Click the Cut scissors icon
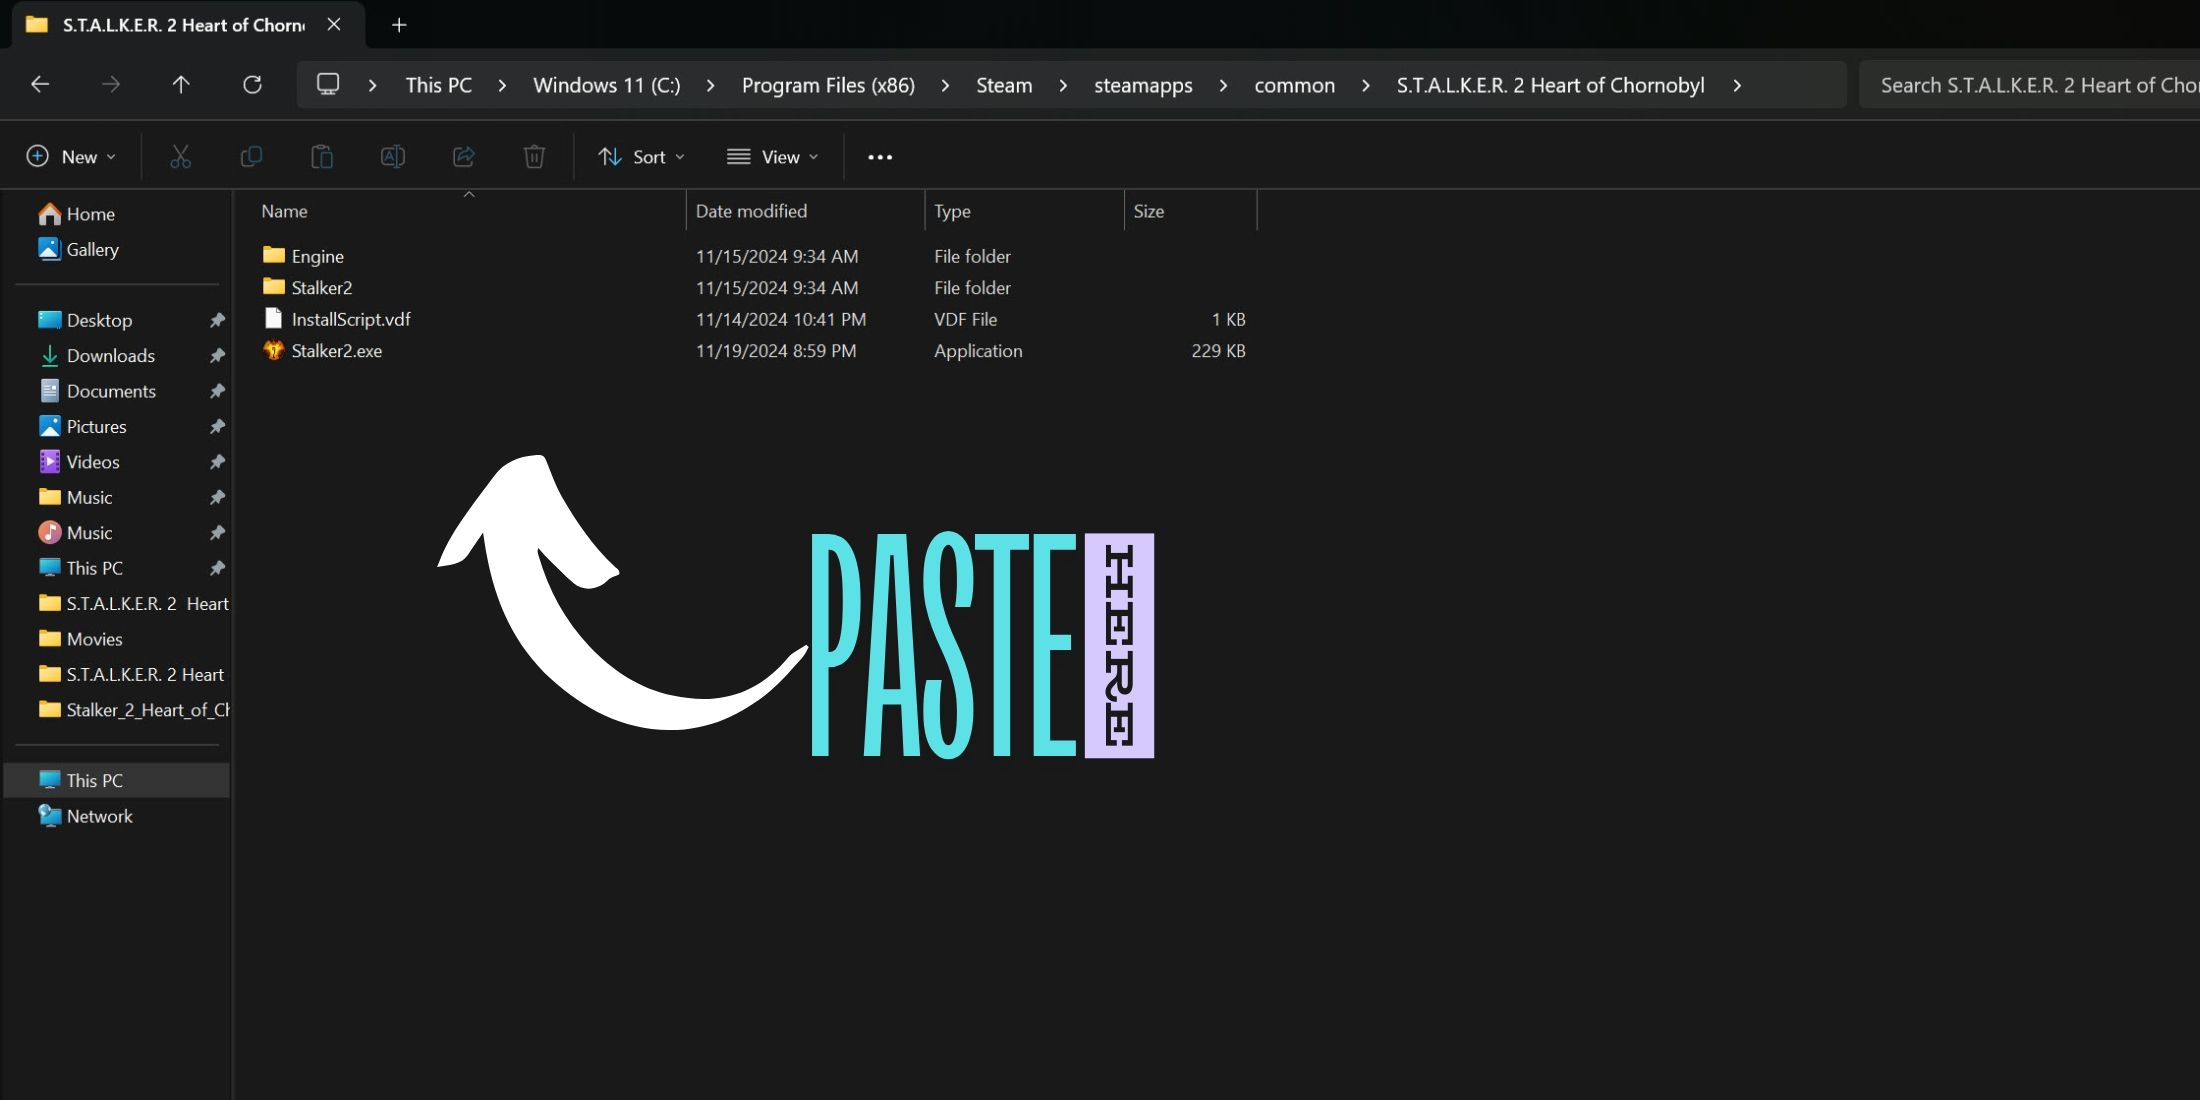Screen dimensions: 2200x1100 (180, 157)
